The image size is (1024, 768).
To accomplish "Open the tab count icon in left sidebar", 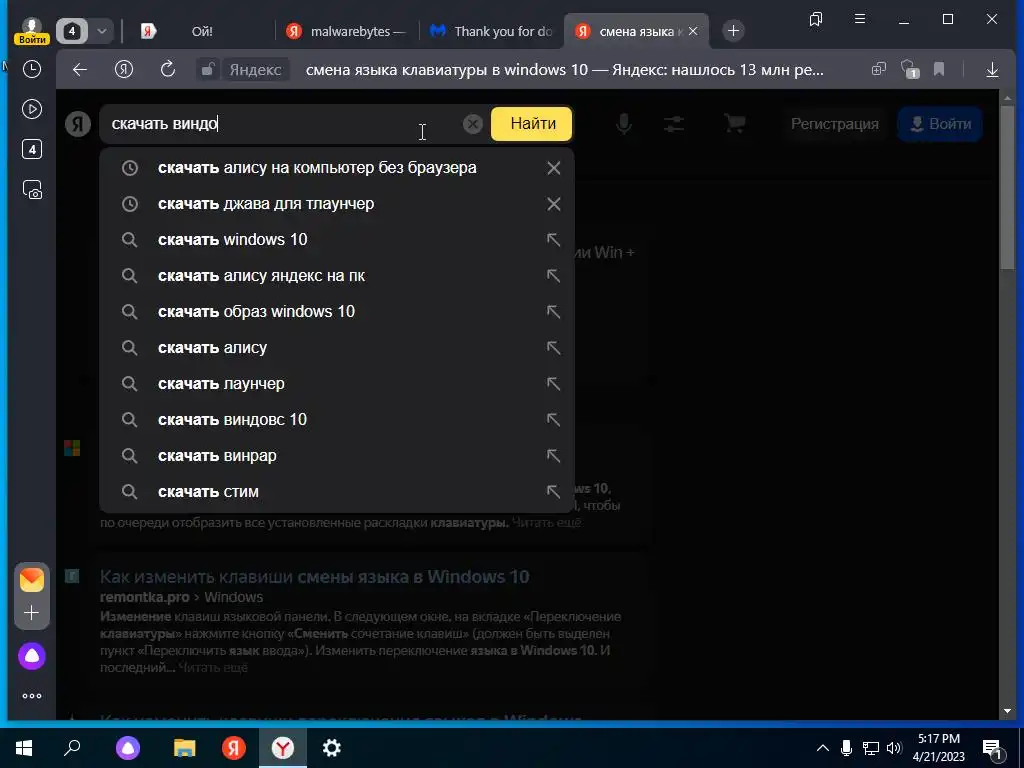I will (x=31, y=150).
